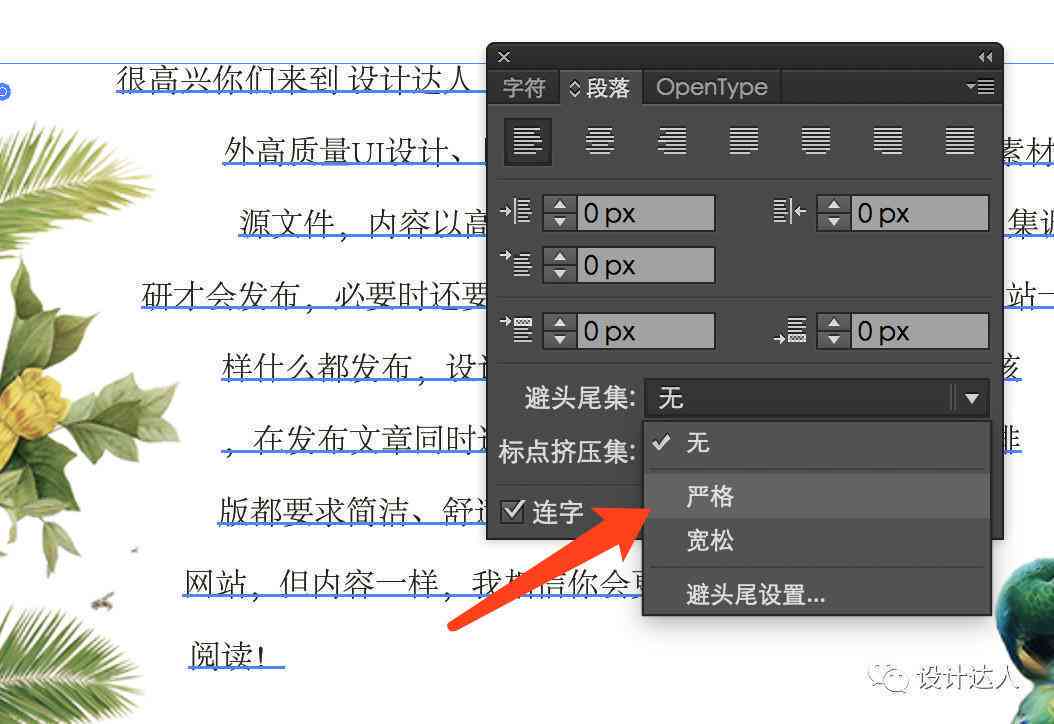
Task: Click text line starting '版都要求简洁'
Action: (x=352, y=510)
